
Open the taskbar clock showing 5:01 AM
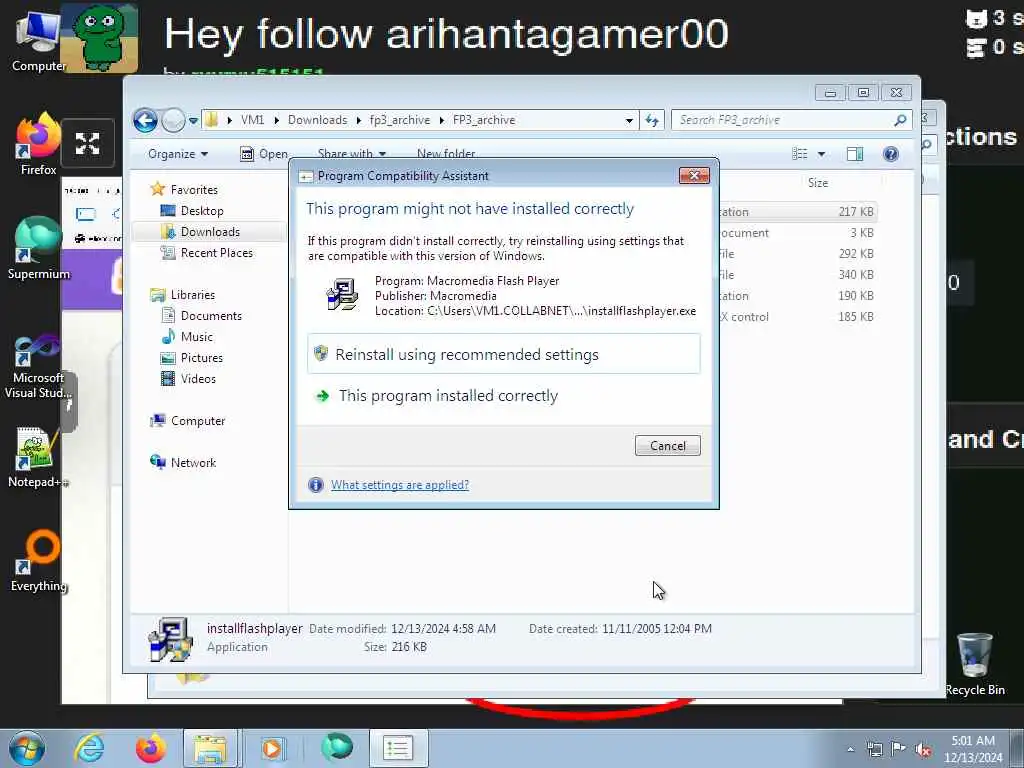click(973, 749)
